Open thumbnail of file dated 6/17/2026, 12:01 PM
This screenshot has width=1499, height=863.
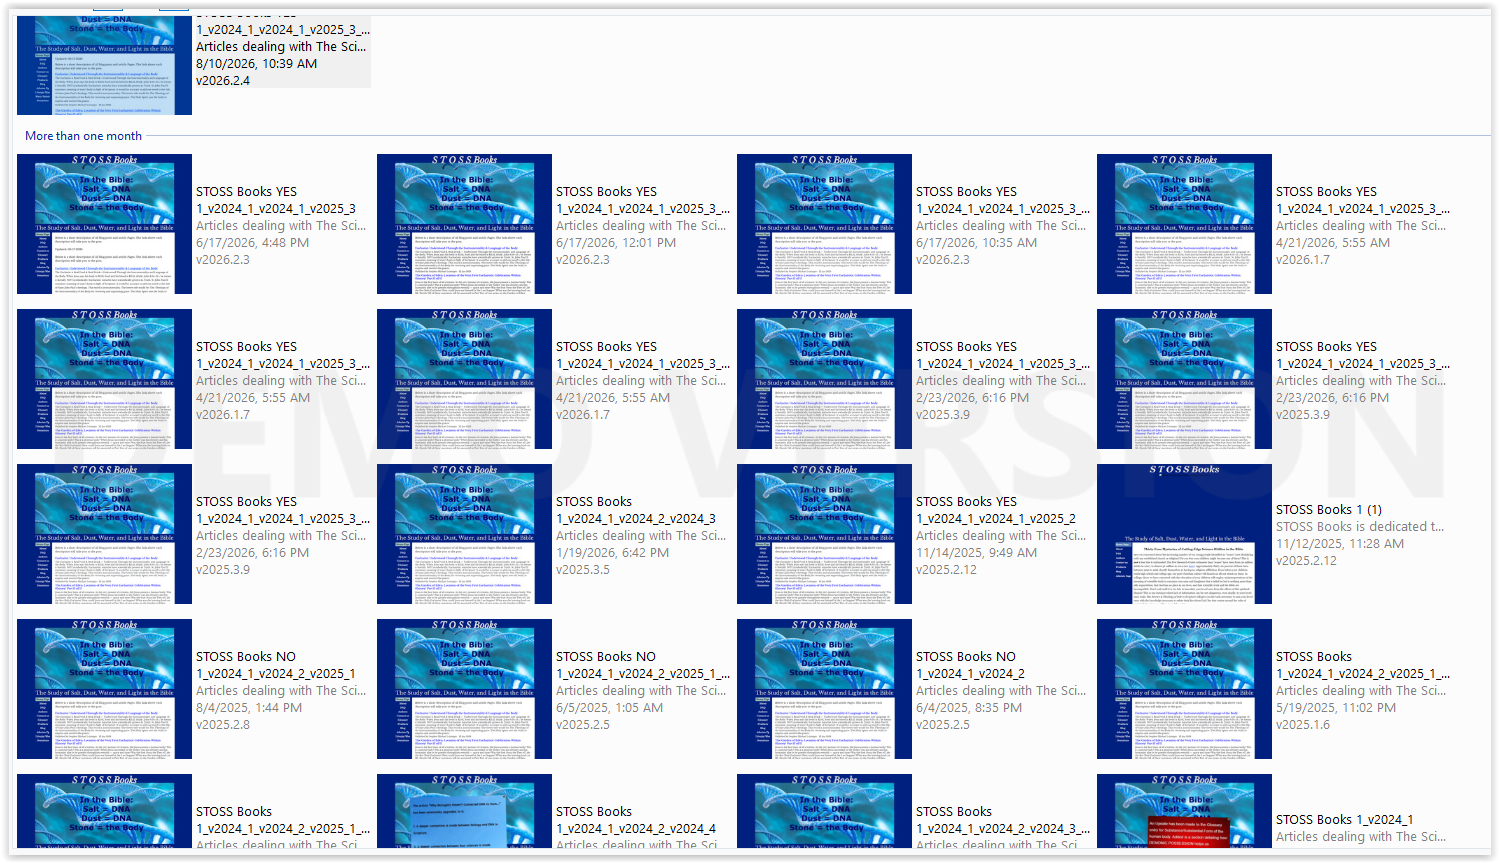(464, 224)
